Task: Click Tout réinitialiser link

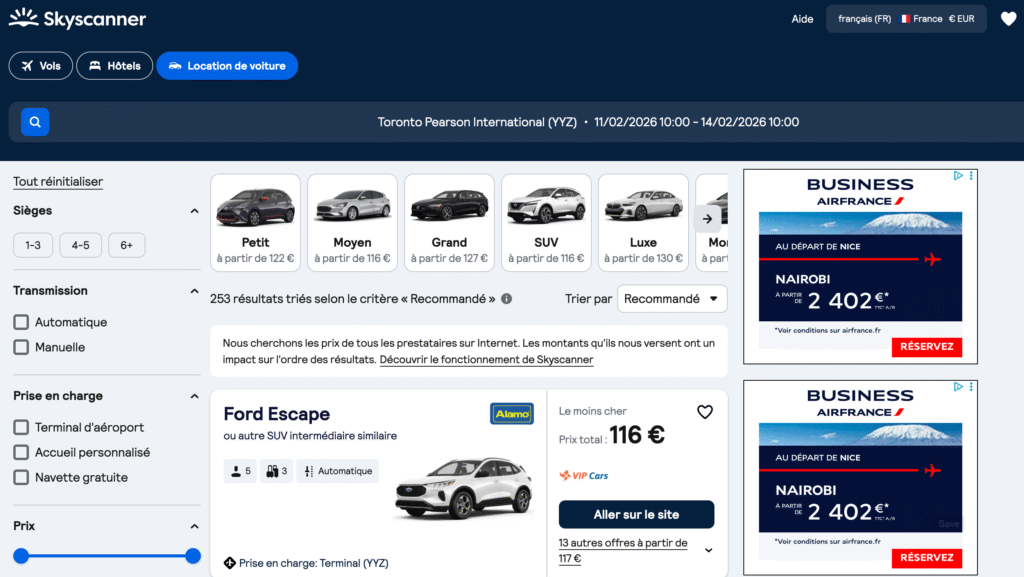Action: tap(58, 181)
